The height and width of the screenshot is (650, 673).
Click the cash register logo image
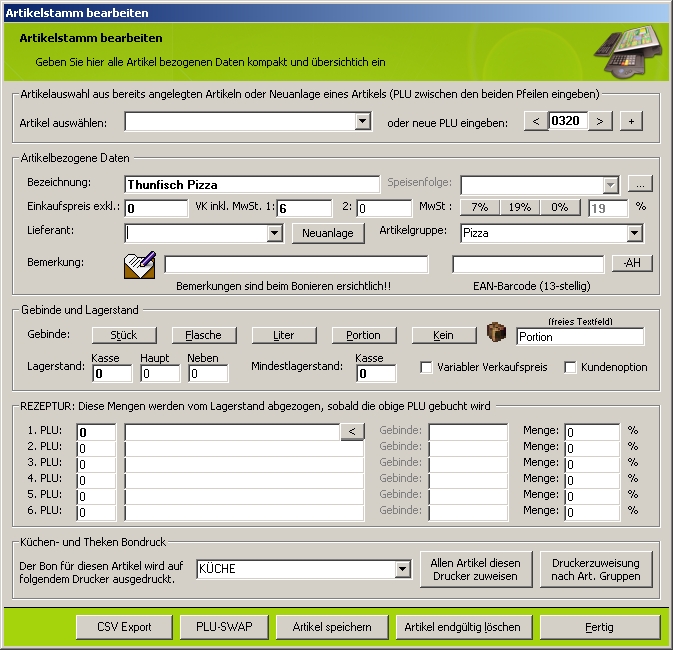630,52
